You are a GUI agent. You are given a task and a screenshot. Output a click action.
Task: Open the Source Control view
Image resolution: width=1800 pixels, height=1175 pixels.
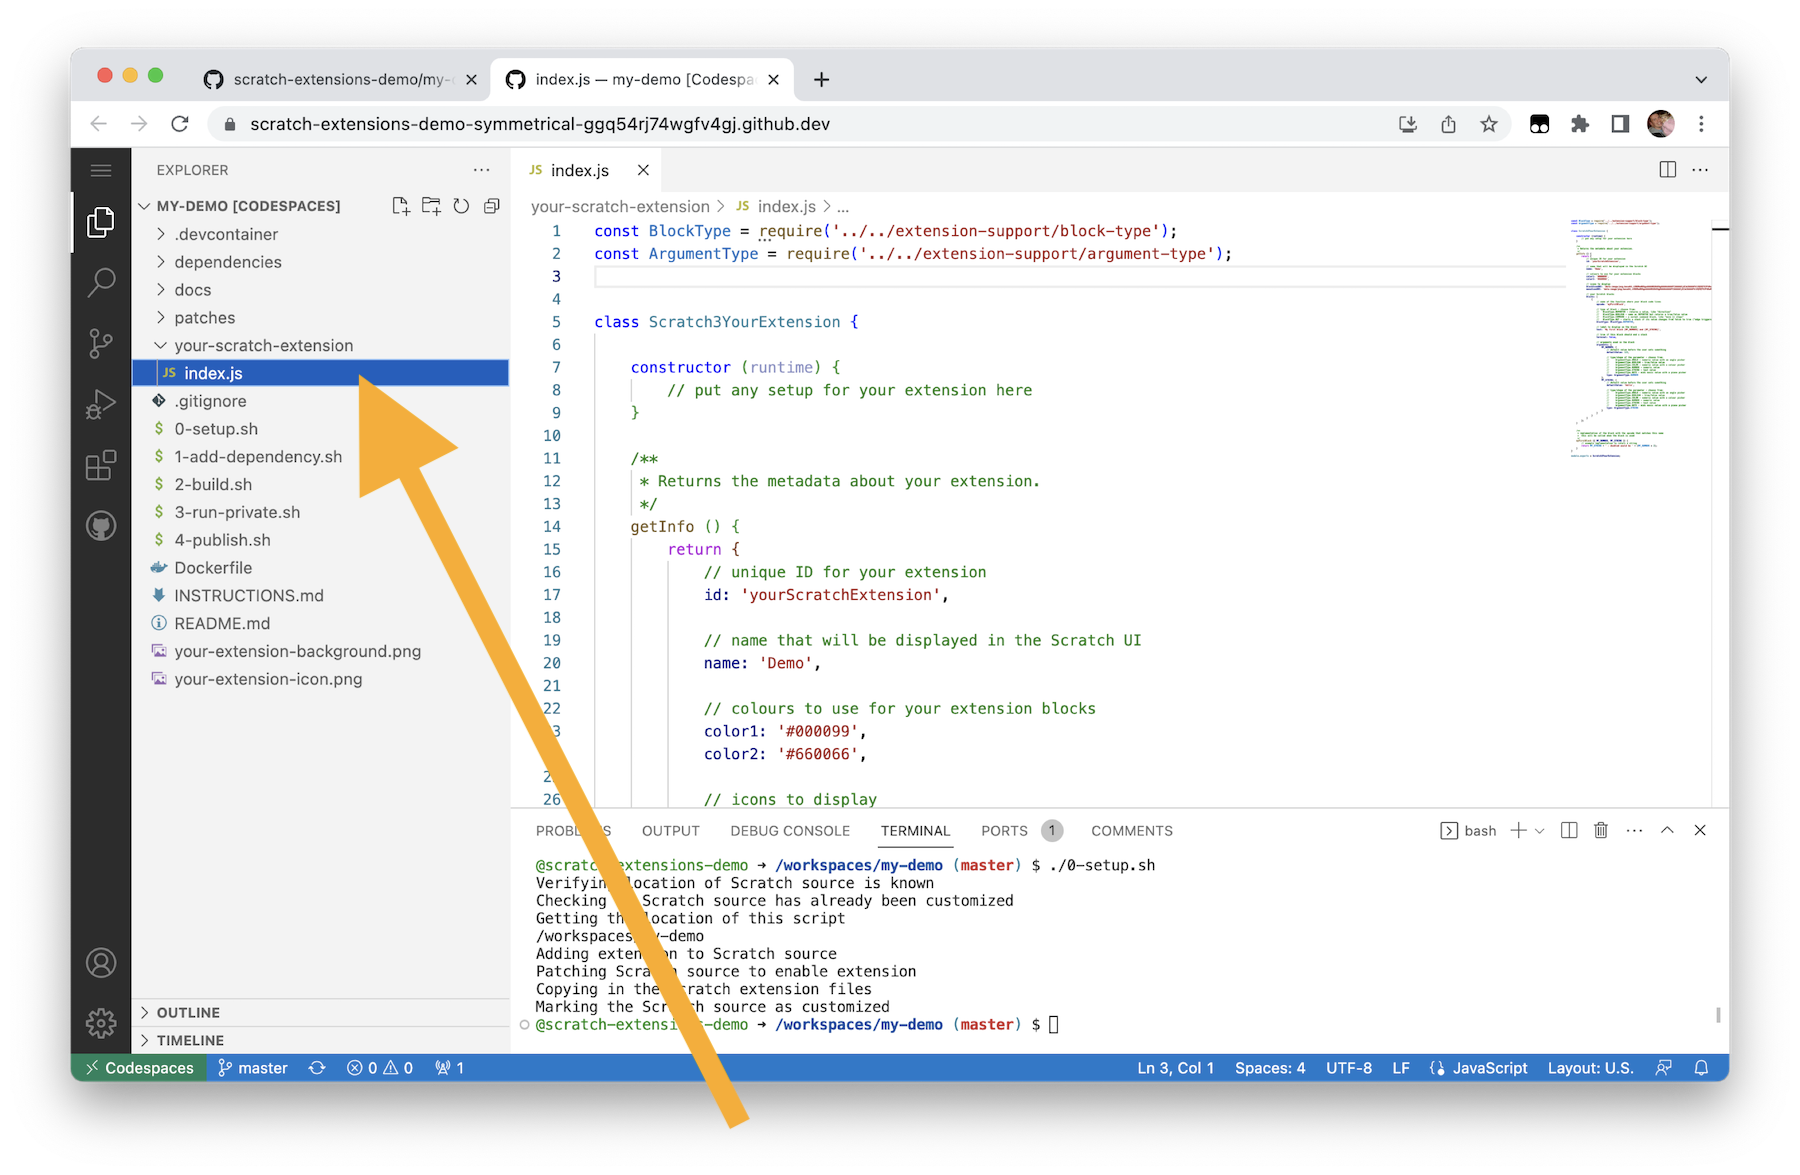pos(100,344)
